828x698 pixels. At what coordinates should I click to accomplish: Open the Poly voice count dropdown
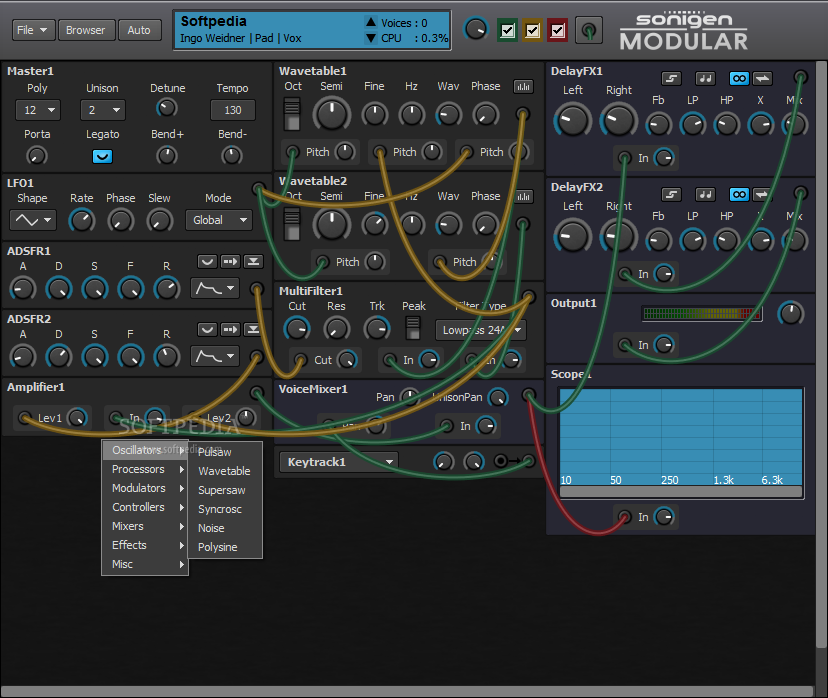(x=37, y=110)
